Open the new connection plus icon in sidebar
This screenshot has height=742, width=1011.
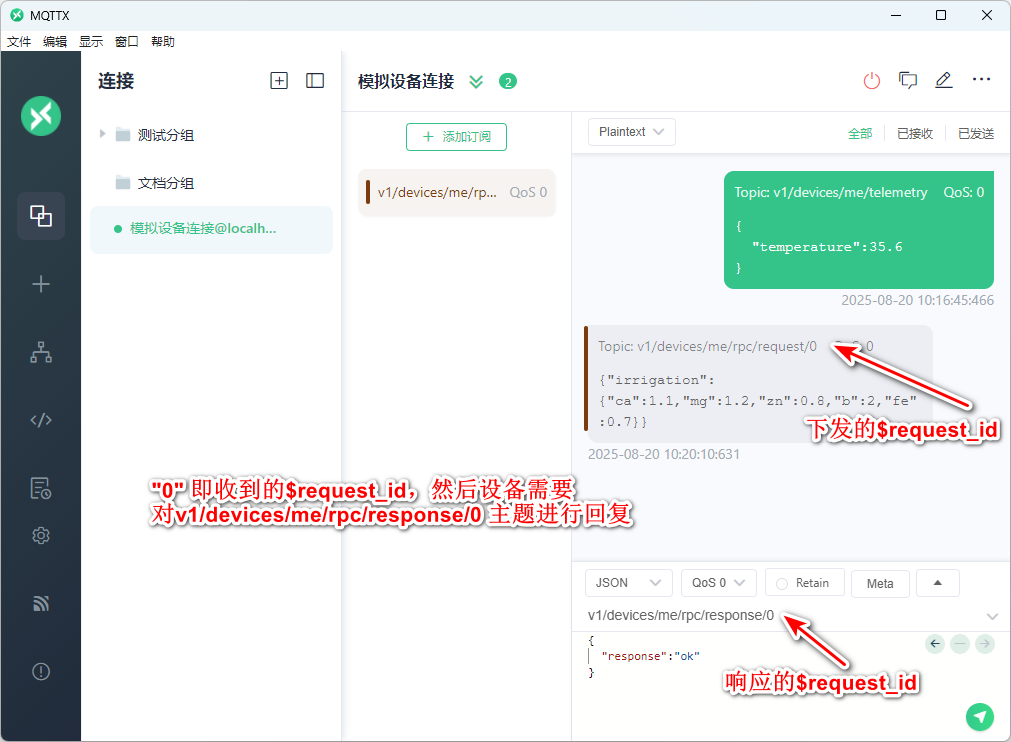pos(41,285)
